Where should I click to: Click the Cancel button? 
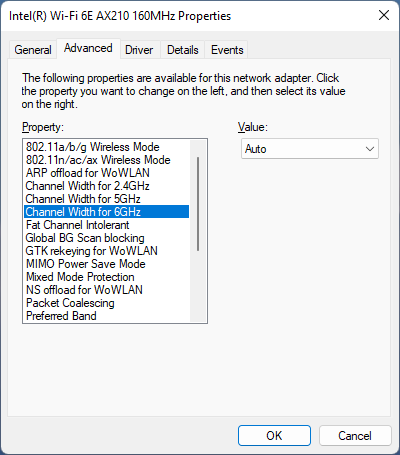(x=355, y=435)
